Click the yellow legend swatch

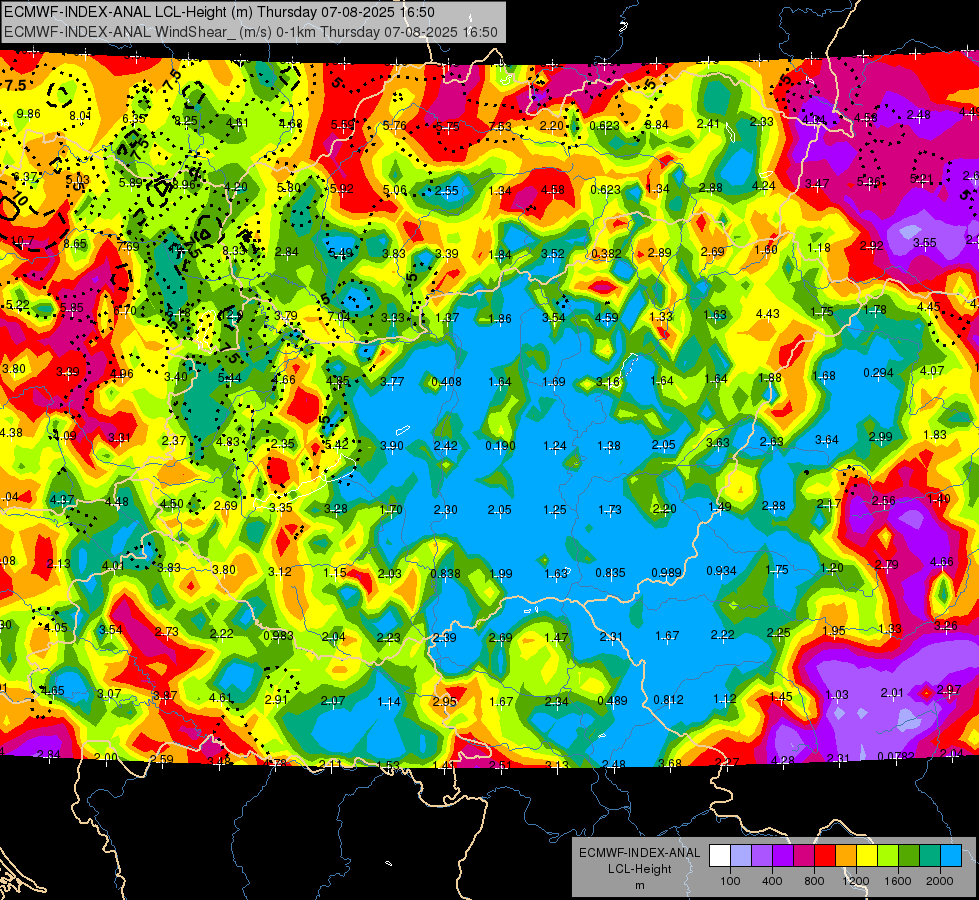tap(867, 856)
